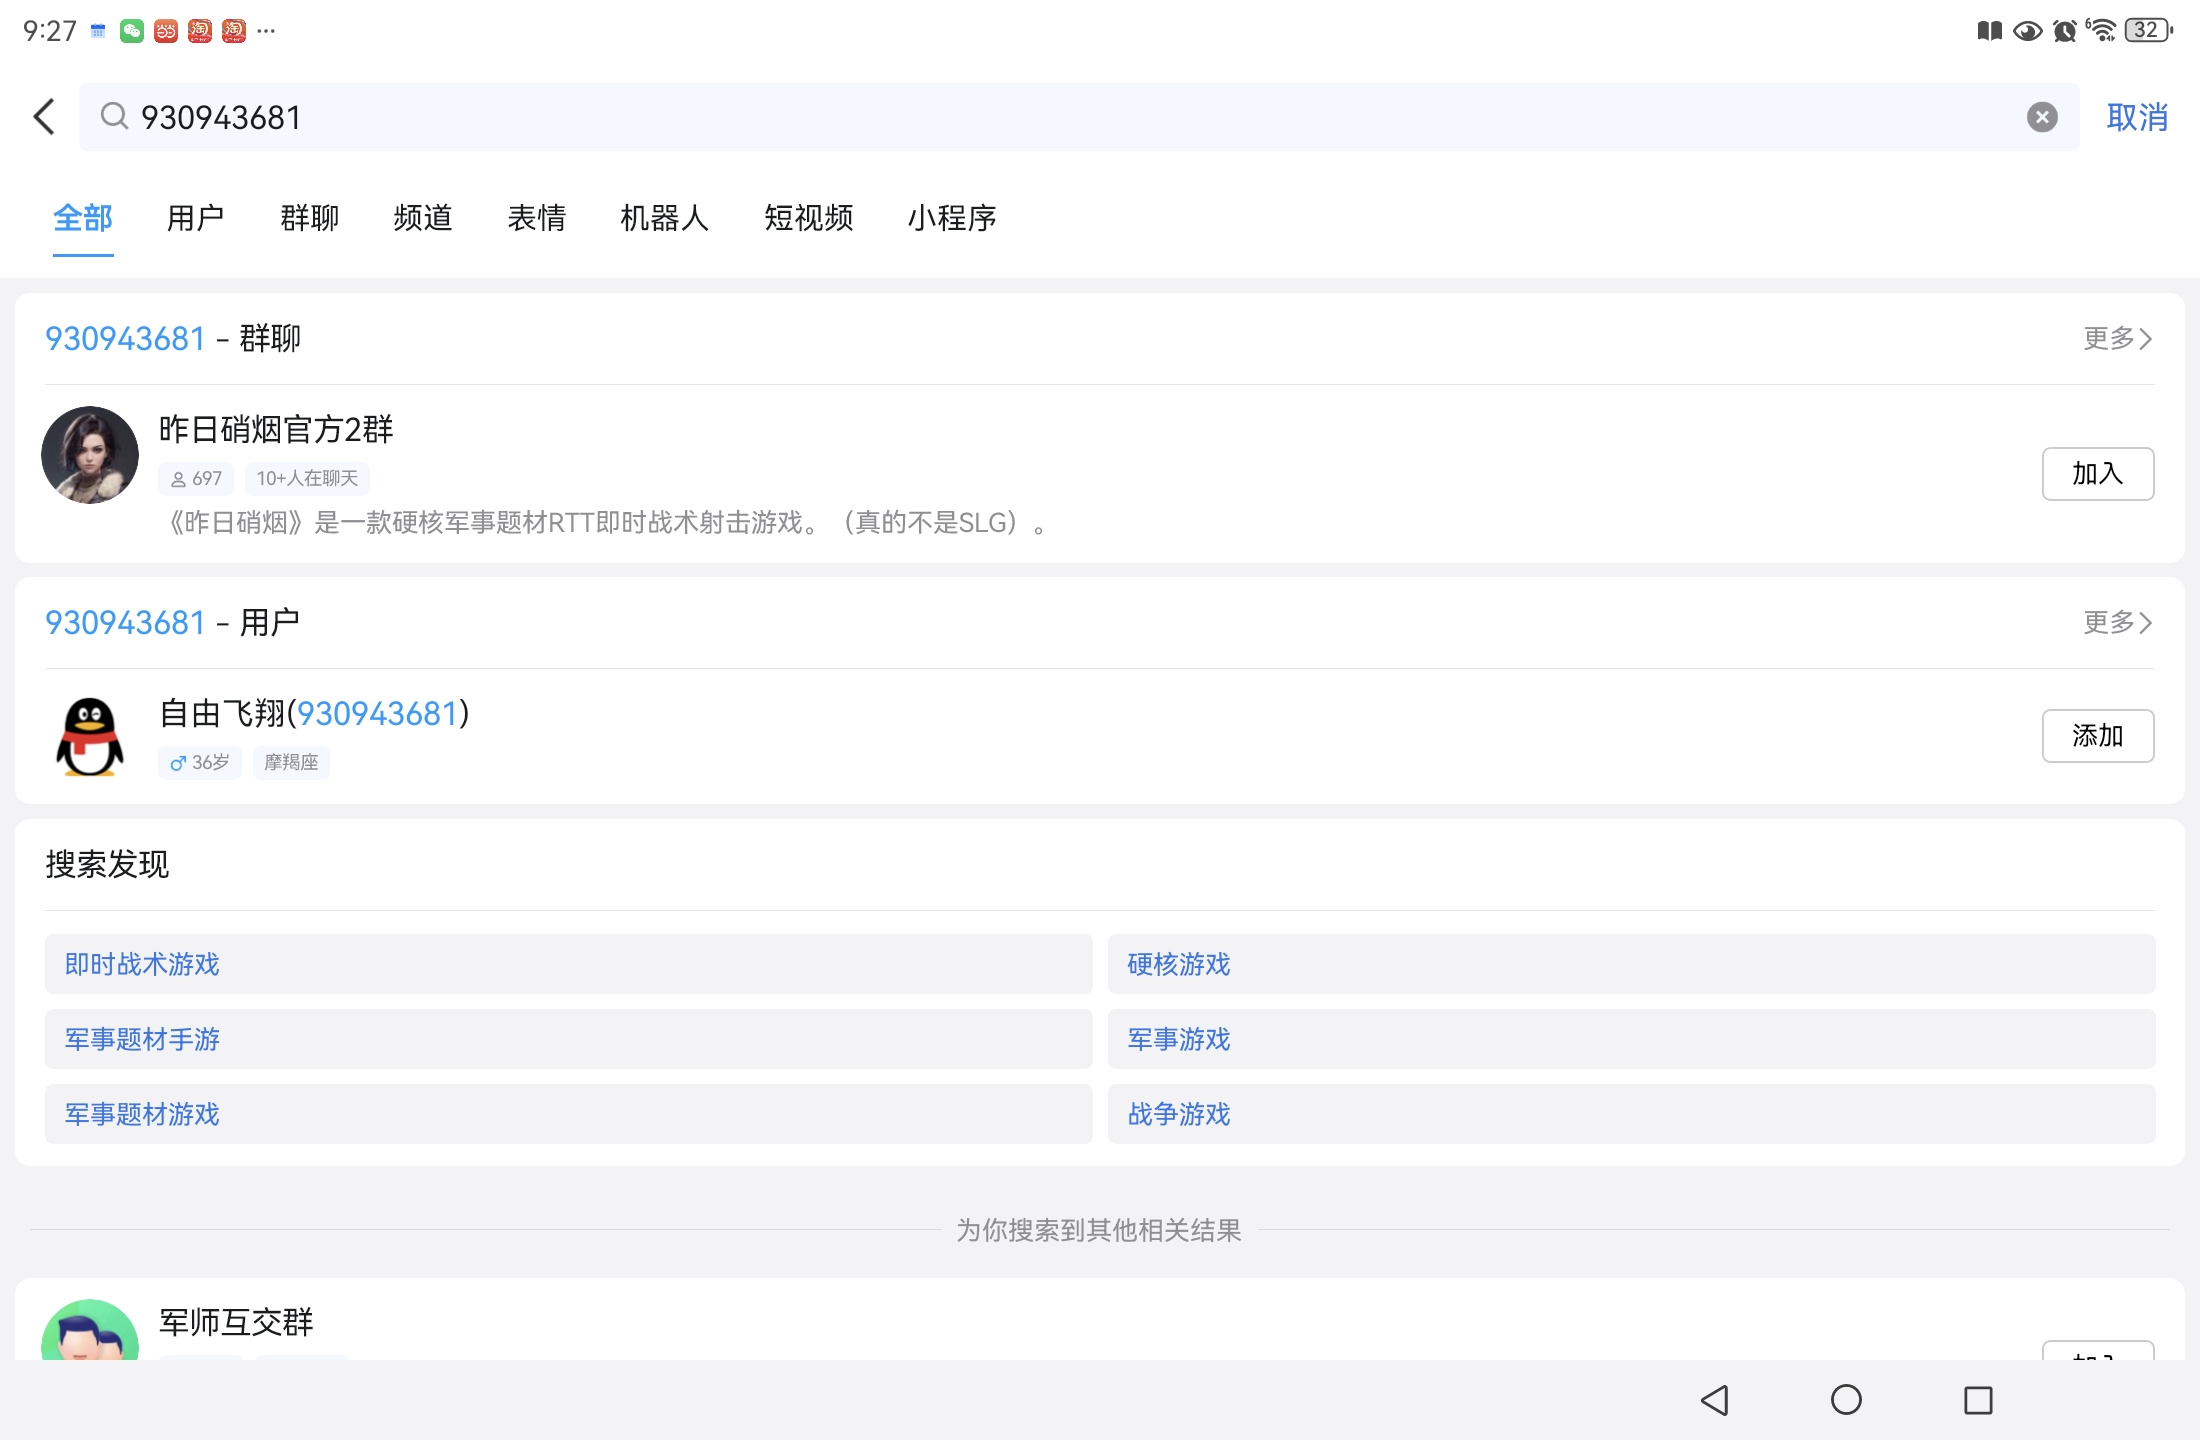Open the 昨日硝烟官方2群 group avatar
This screenshot has width=2200, height=1440.
[90, 455]
